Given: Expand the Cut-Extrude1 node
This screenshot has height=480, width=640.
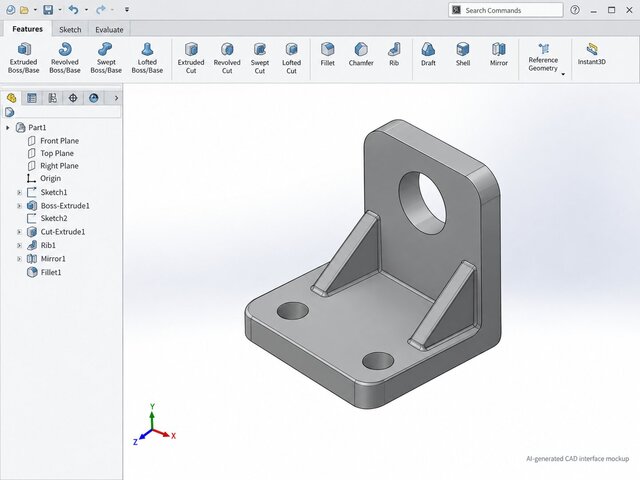Looking at the screenshot, I should tap(19, 232).
